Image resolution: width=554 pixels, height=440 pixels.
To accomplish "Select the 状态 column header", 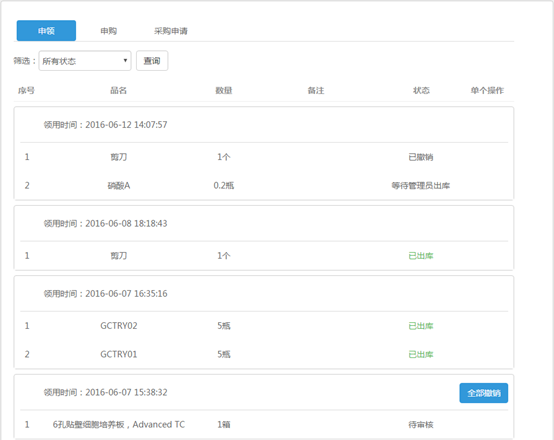I will (x=421, y=90).
